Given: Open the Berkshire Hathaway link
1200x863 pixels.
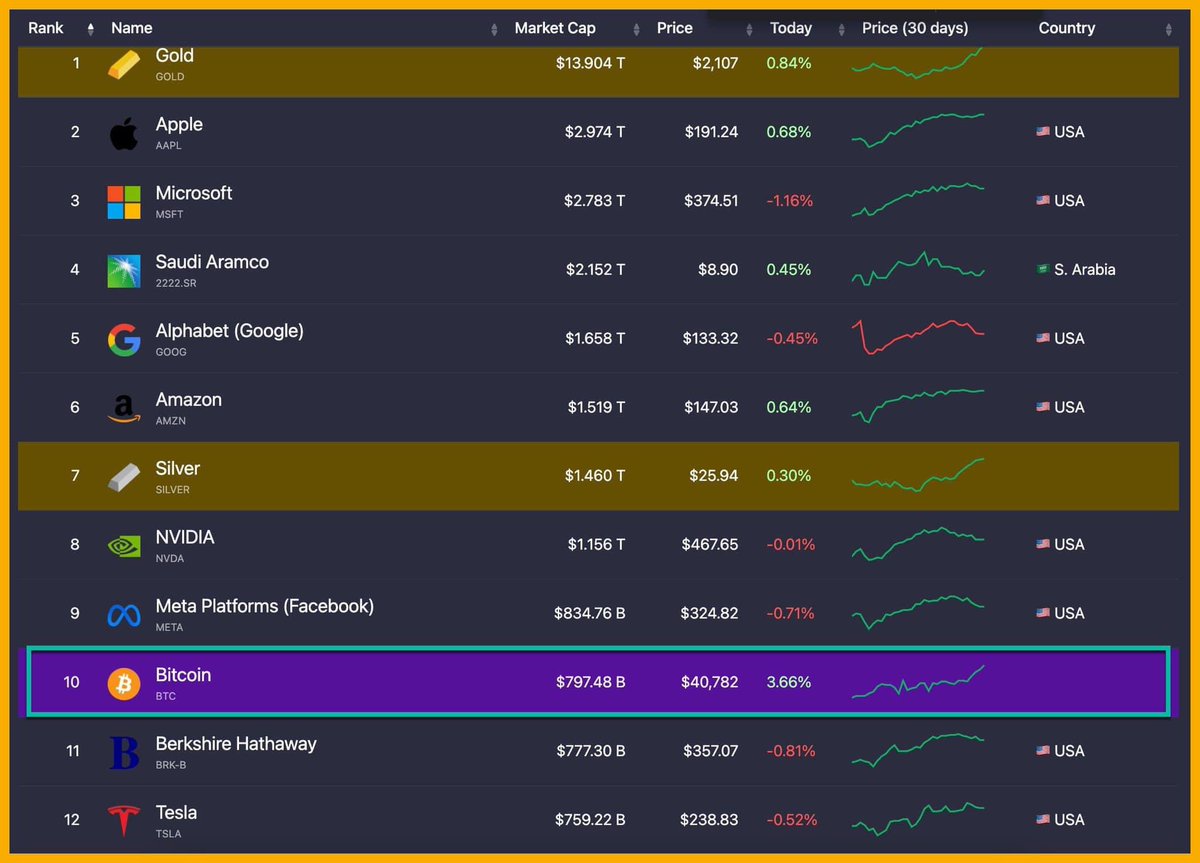Looking at the screenshot, I should click(x=236, y=744).
